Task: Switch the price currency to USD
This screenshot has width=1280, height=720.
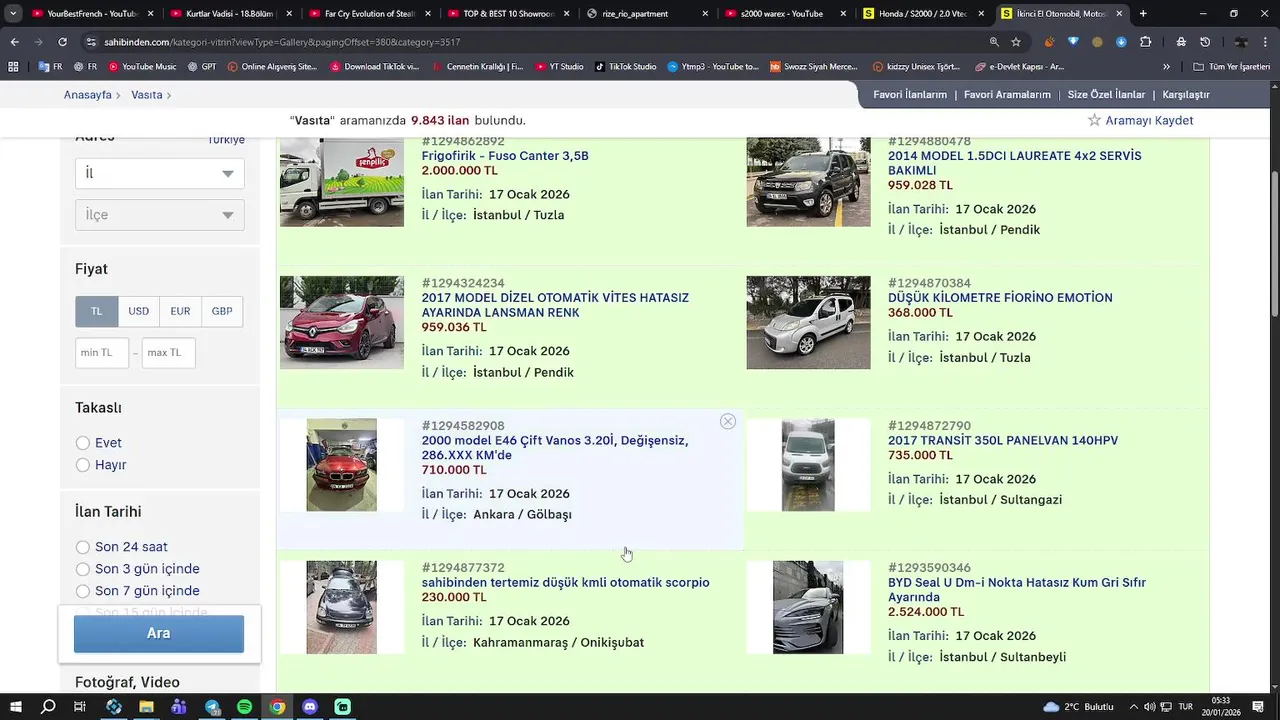Action: [x=138, y=311]
